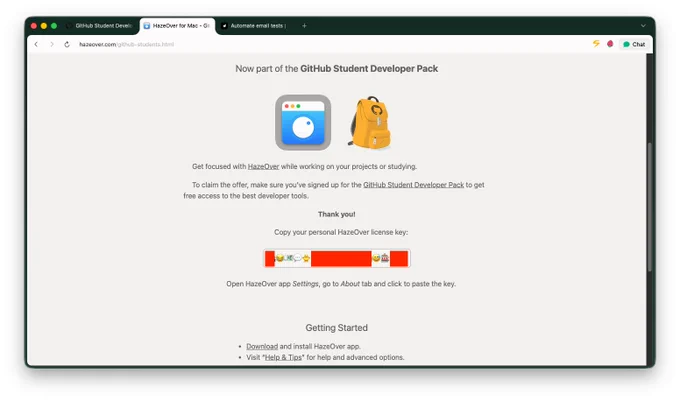The width and height of the screenshot is (680, 401).
Task: Open a new browser tab with plus
Action: pyautogui.click(x=304, y=26)
